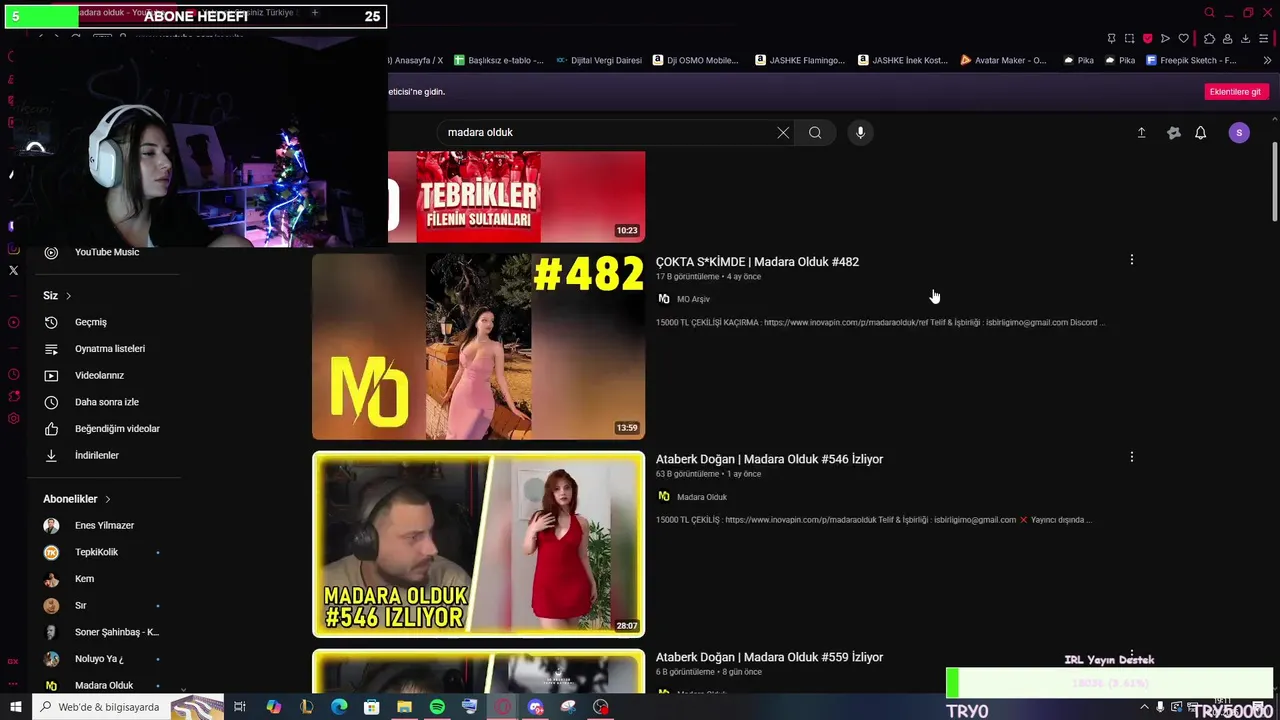
Task: Open Microsoft Edge from the taskbar
Action: point(339,707)
